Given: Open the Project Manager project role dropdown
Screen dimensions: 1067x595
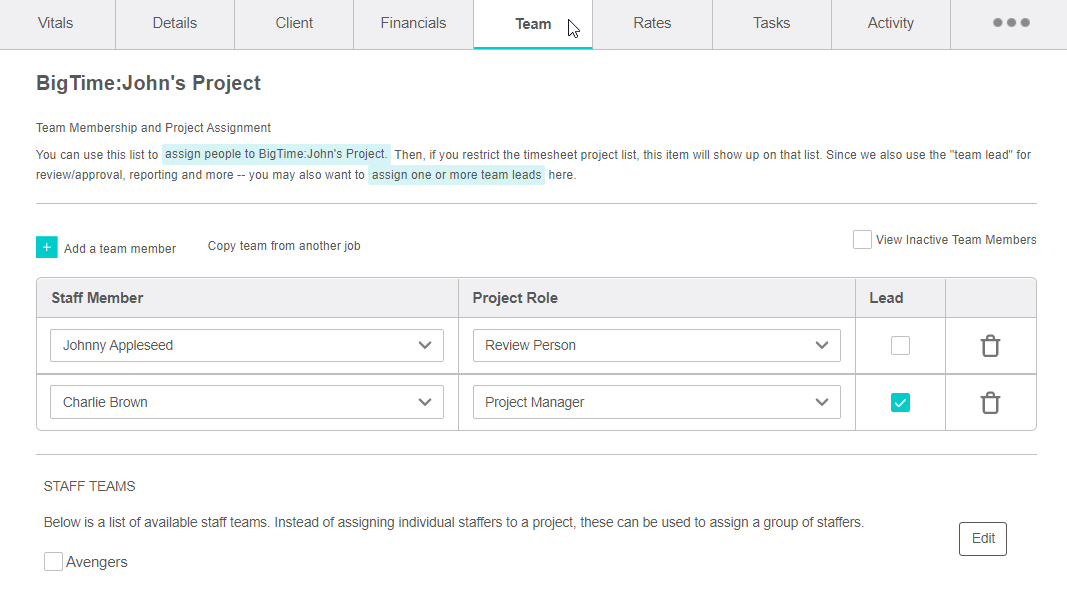Looking at the screenshot, I should [x=657, y=402].
